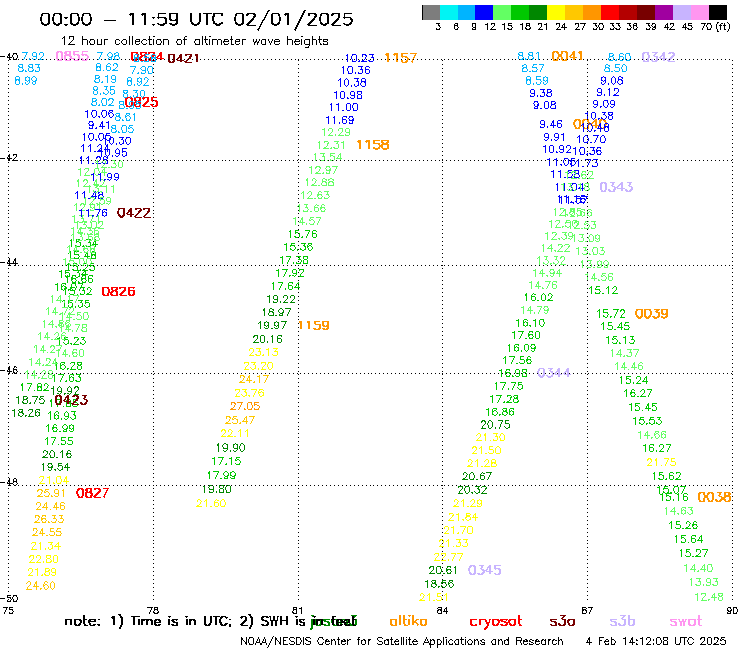Screen dimensions: 740x650
Task: Click the 84 longitude axis label
Action: pos(442,610)
